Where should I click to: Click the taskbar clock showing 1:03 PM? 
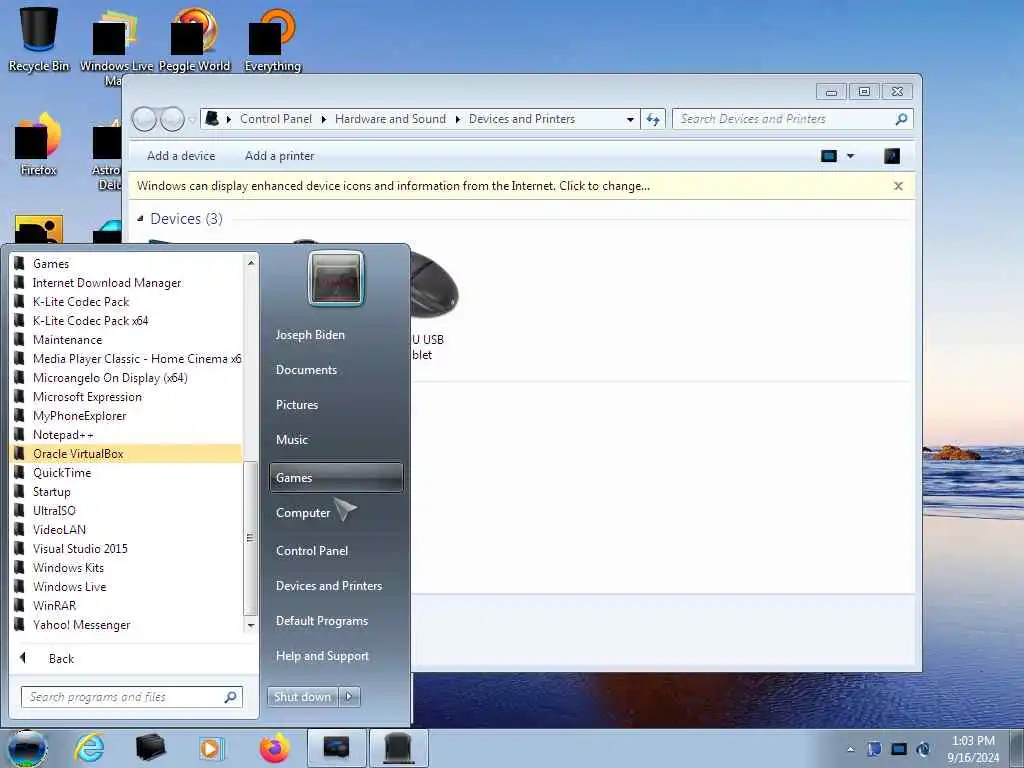coord(973,748)
